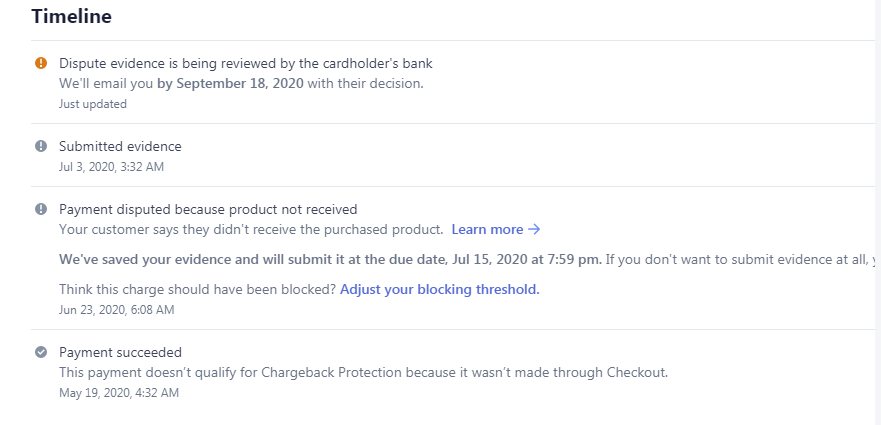This screenshot has width=881, height=425.
Task: Click the icon beside Submitted evidence
Action: [x=41, y=146]
